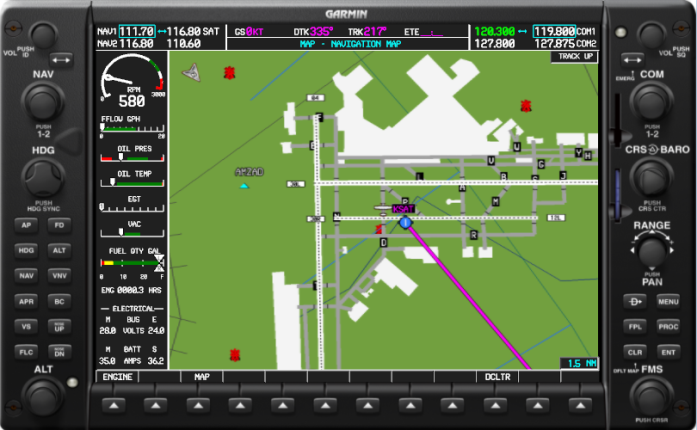Click the red obstacle symbol at top-right of map

pos(526,105)
